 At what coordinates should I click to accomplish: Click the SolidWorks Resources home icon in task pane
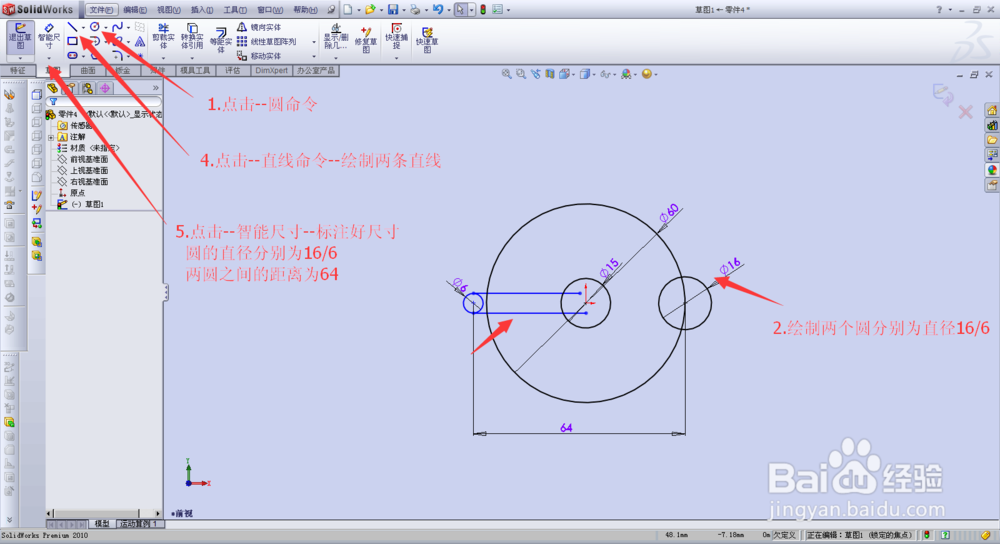click(x=992, y=111)
